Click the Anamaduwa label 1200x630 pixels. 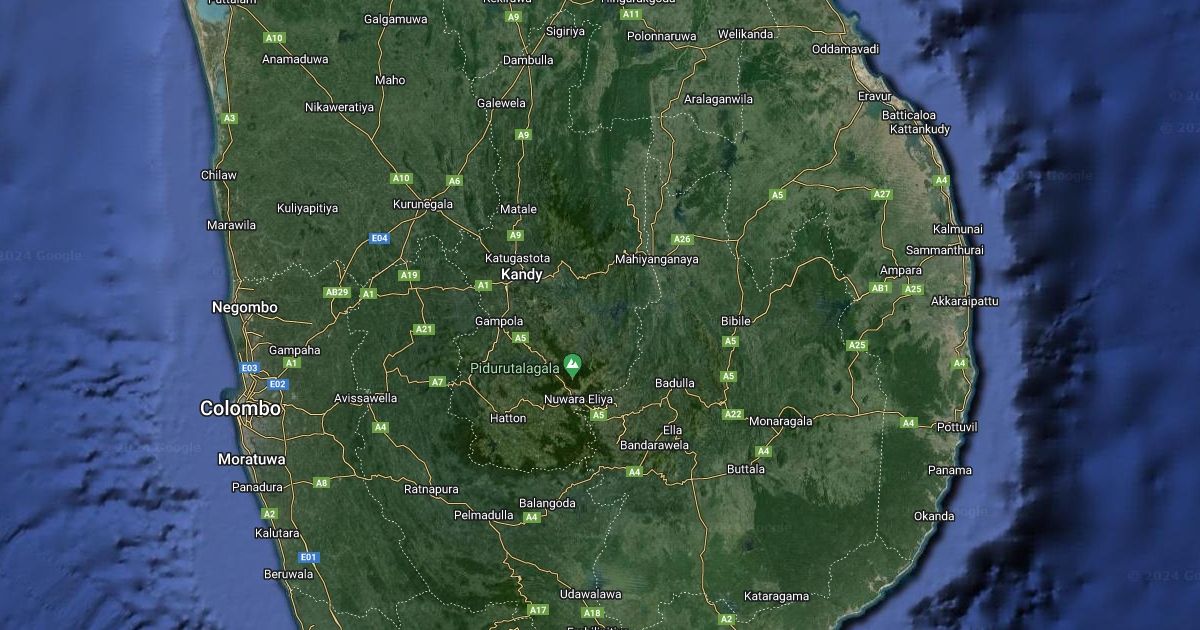tap(295, 59)
